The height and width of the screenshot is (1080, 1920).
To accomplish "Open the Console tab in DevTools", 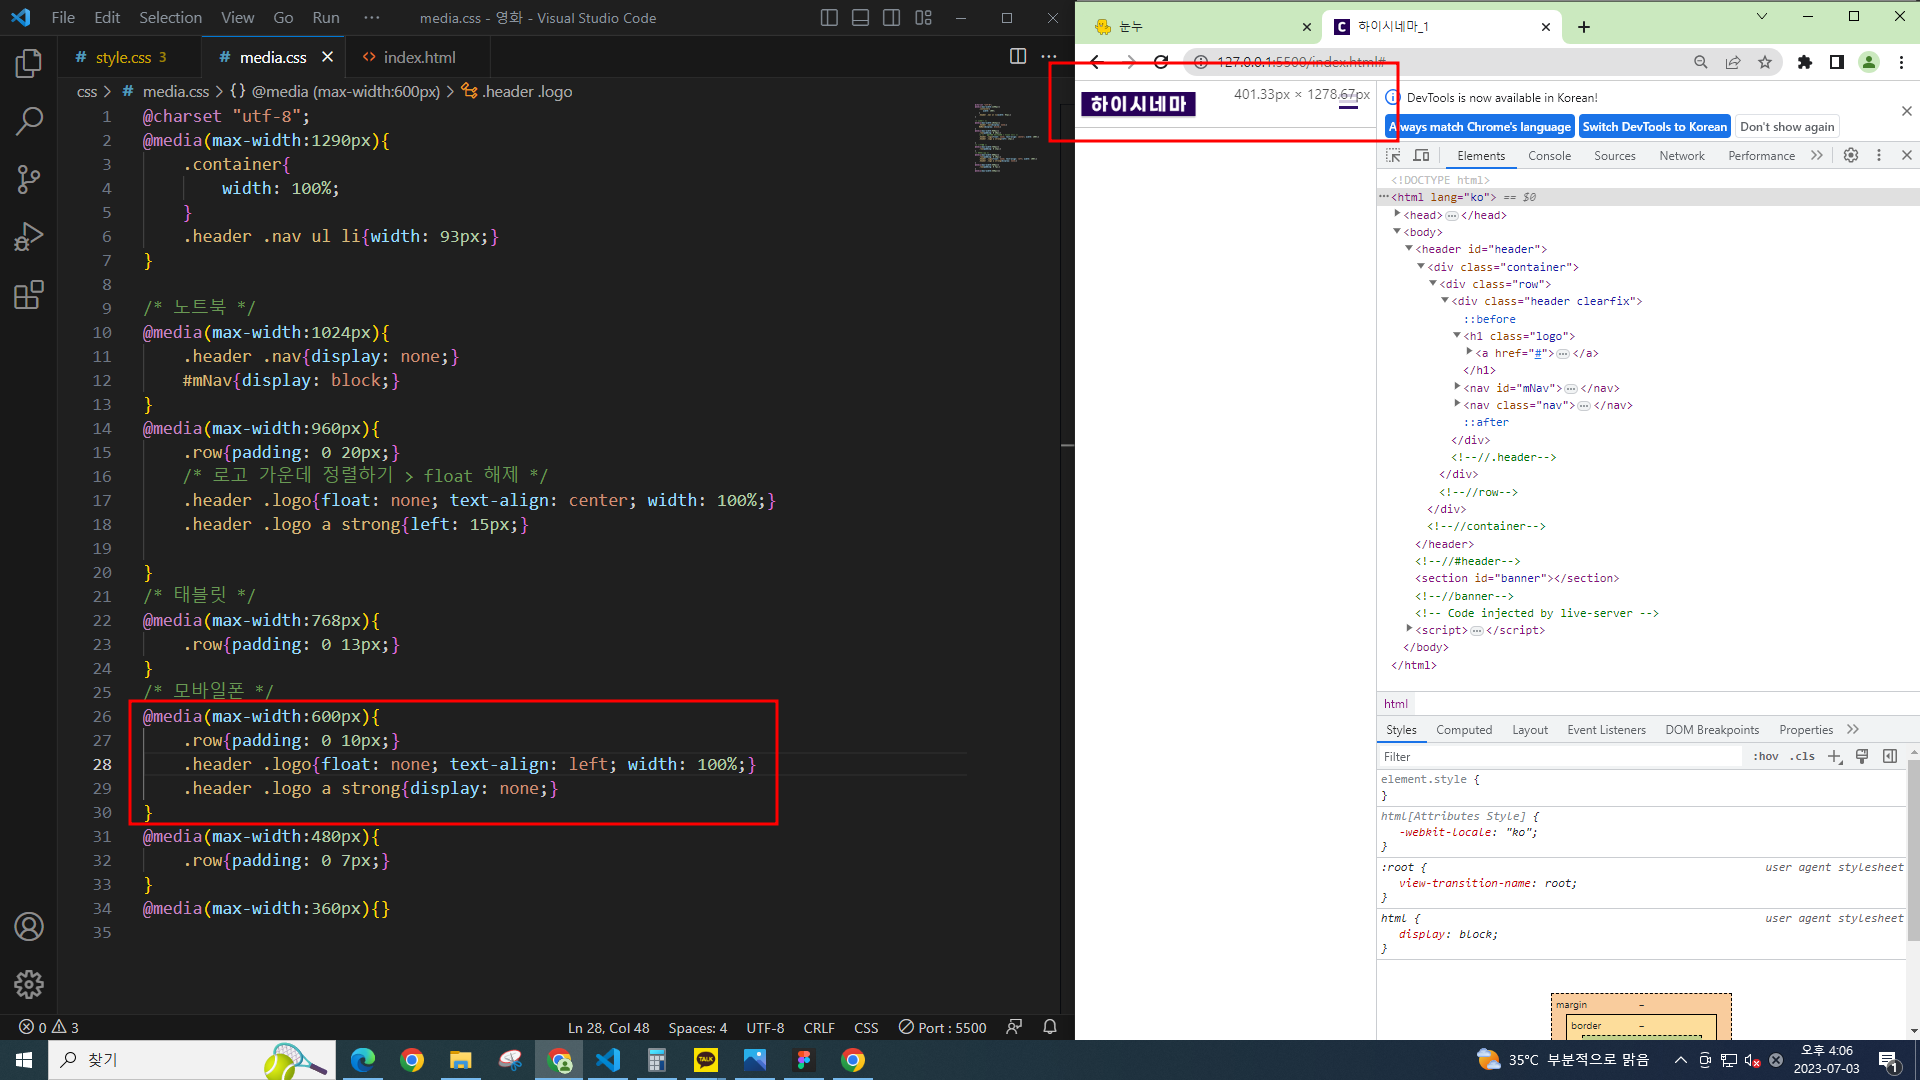I will point(1549,156).
